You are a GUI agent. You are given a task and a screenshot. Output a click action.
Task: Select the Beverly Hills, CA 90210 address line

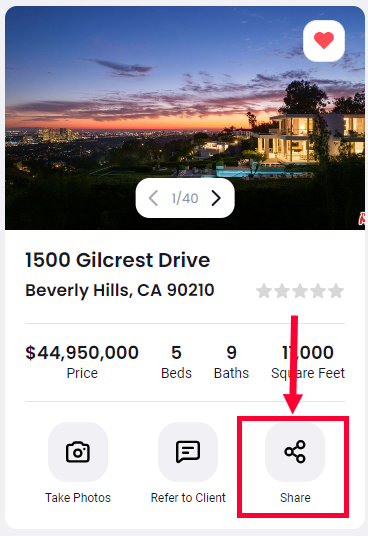click(120, 291)
